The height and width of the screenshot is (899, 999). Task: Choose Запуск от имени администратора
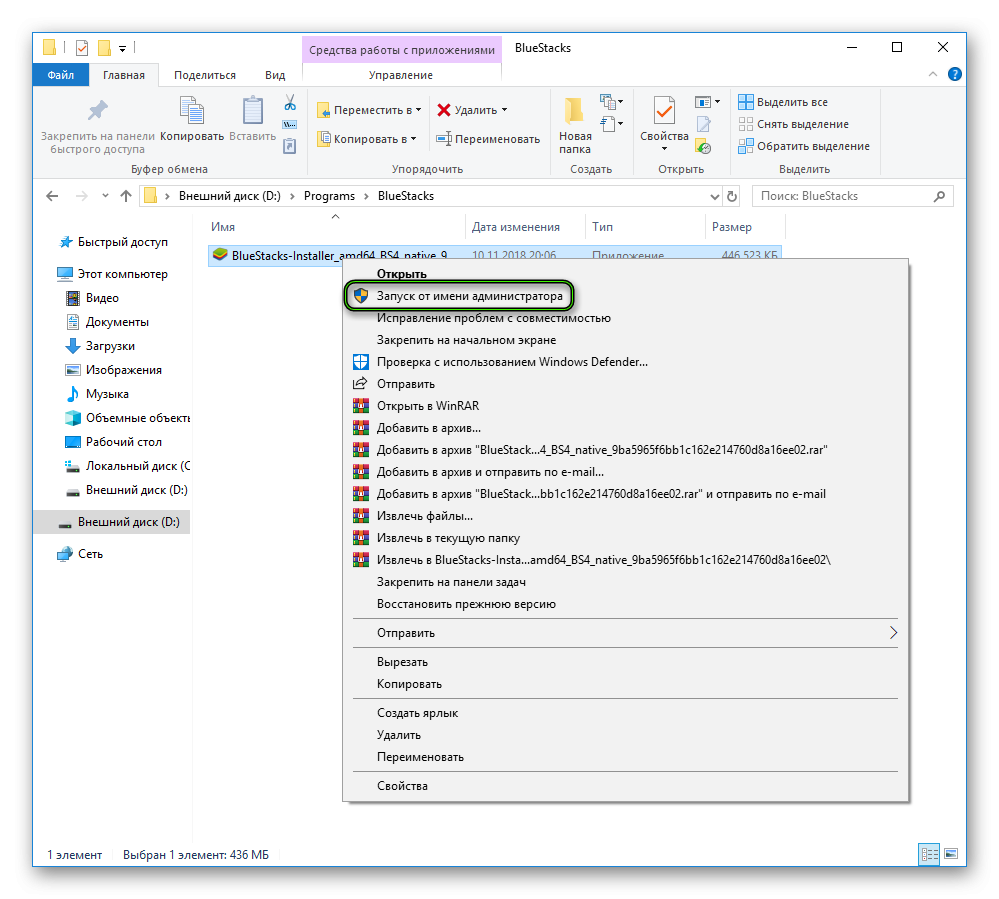459,296
